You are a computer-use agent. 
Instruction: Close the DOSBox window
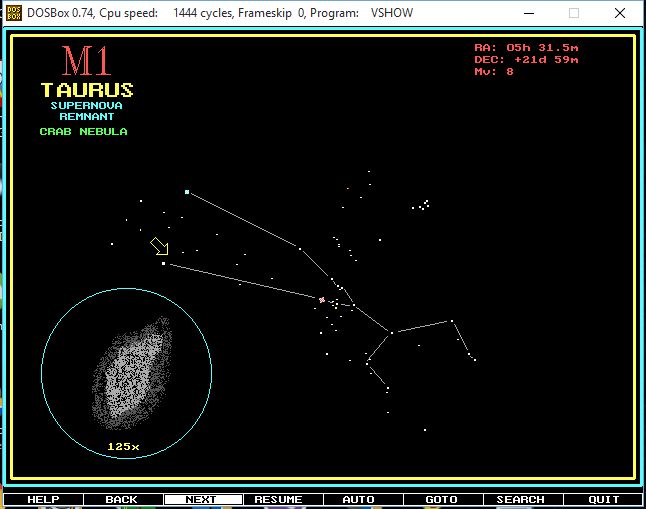pyautogui.click(x=620, y=13)
